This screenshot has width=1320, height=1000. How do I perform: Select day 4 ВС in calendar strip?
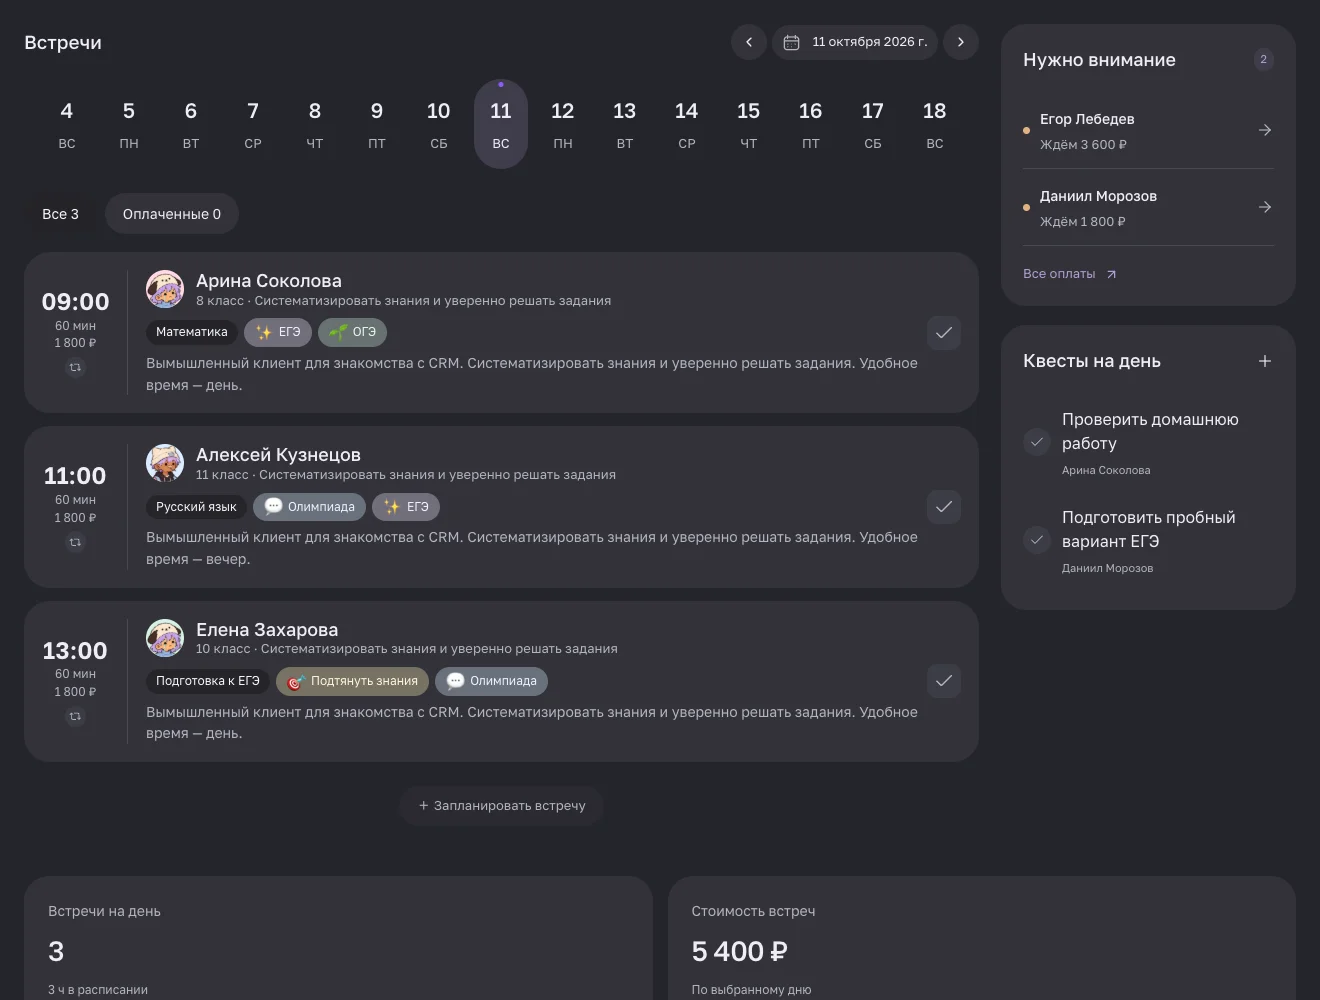[x=67, y=124]
